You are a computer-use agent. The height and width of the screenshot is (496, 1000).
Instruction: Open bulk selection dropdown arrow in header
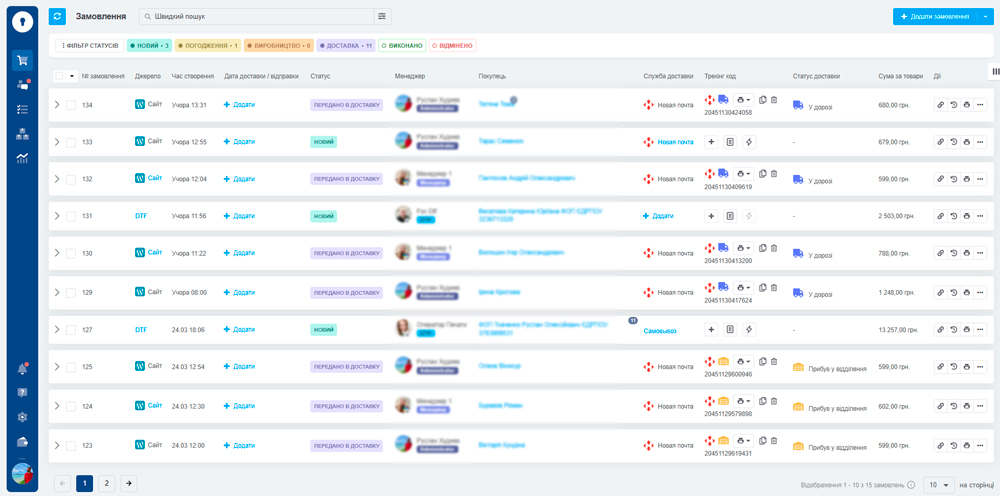pos(71,76)
